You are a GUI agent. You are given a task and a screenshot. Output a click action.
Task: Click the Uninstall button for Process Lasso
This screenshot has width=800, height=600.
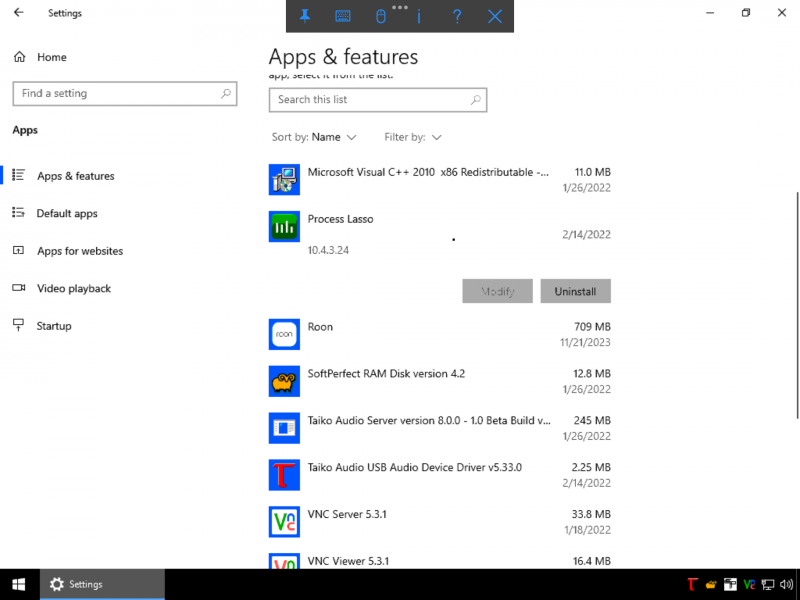coord(576,291)
